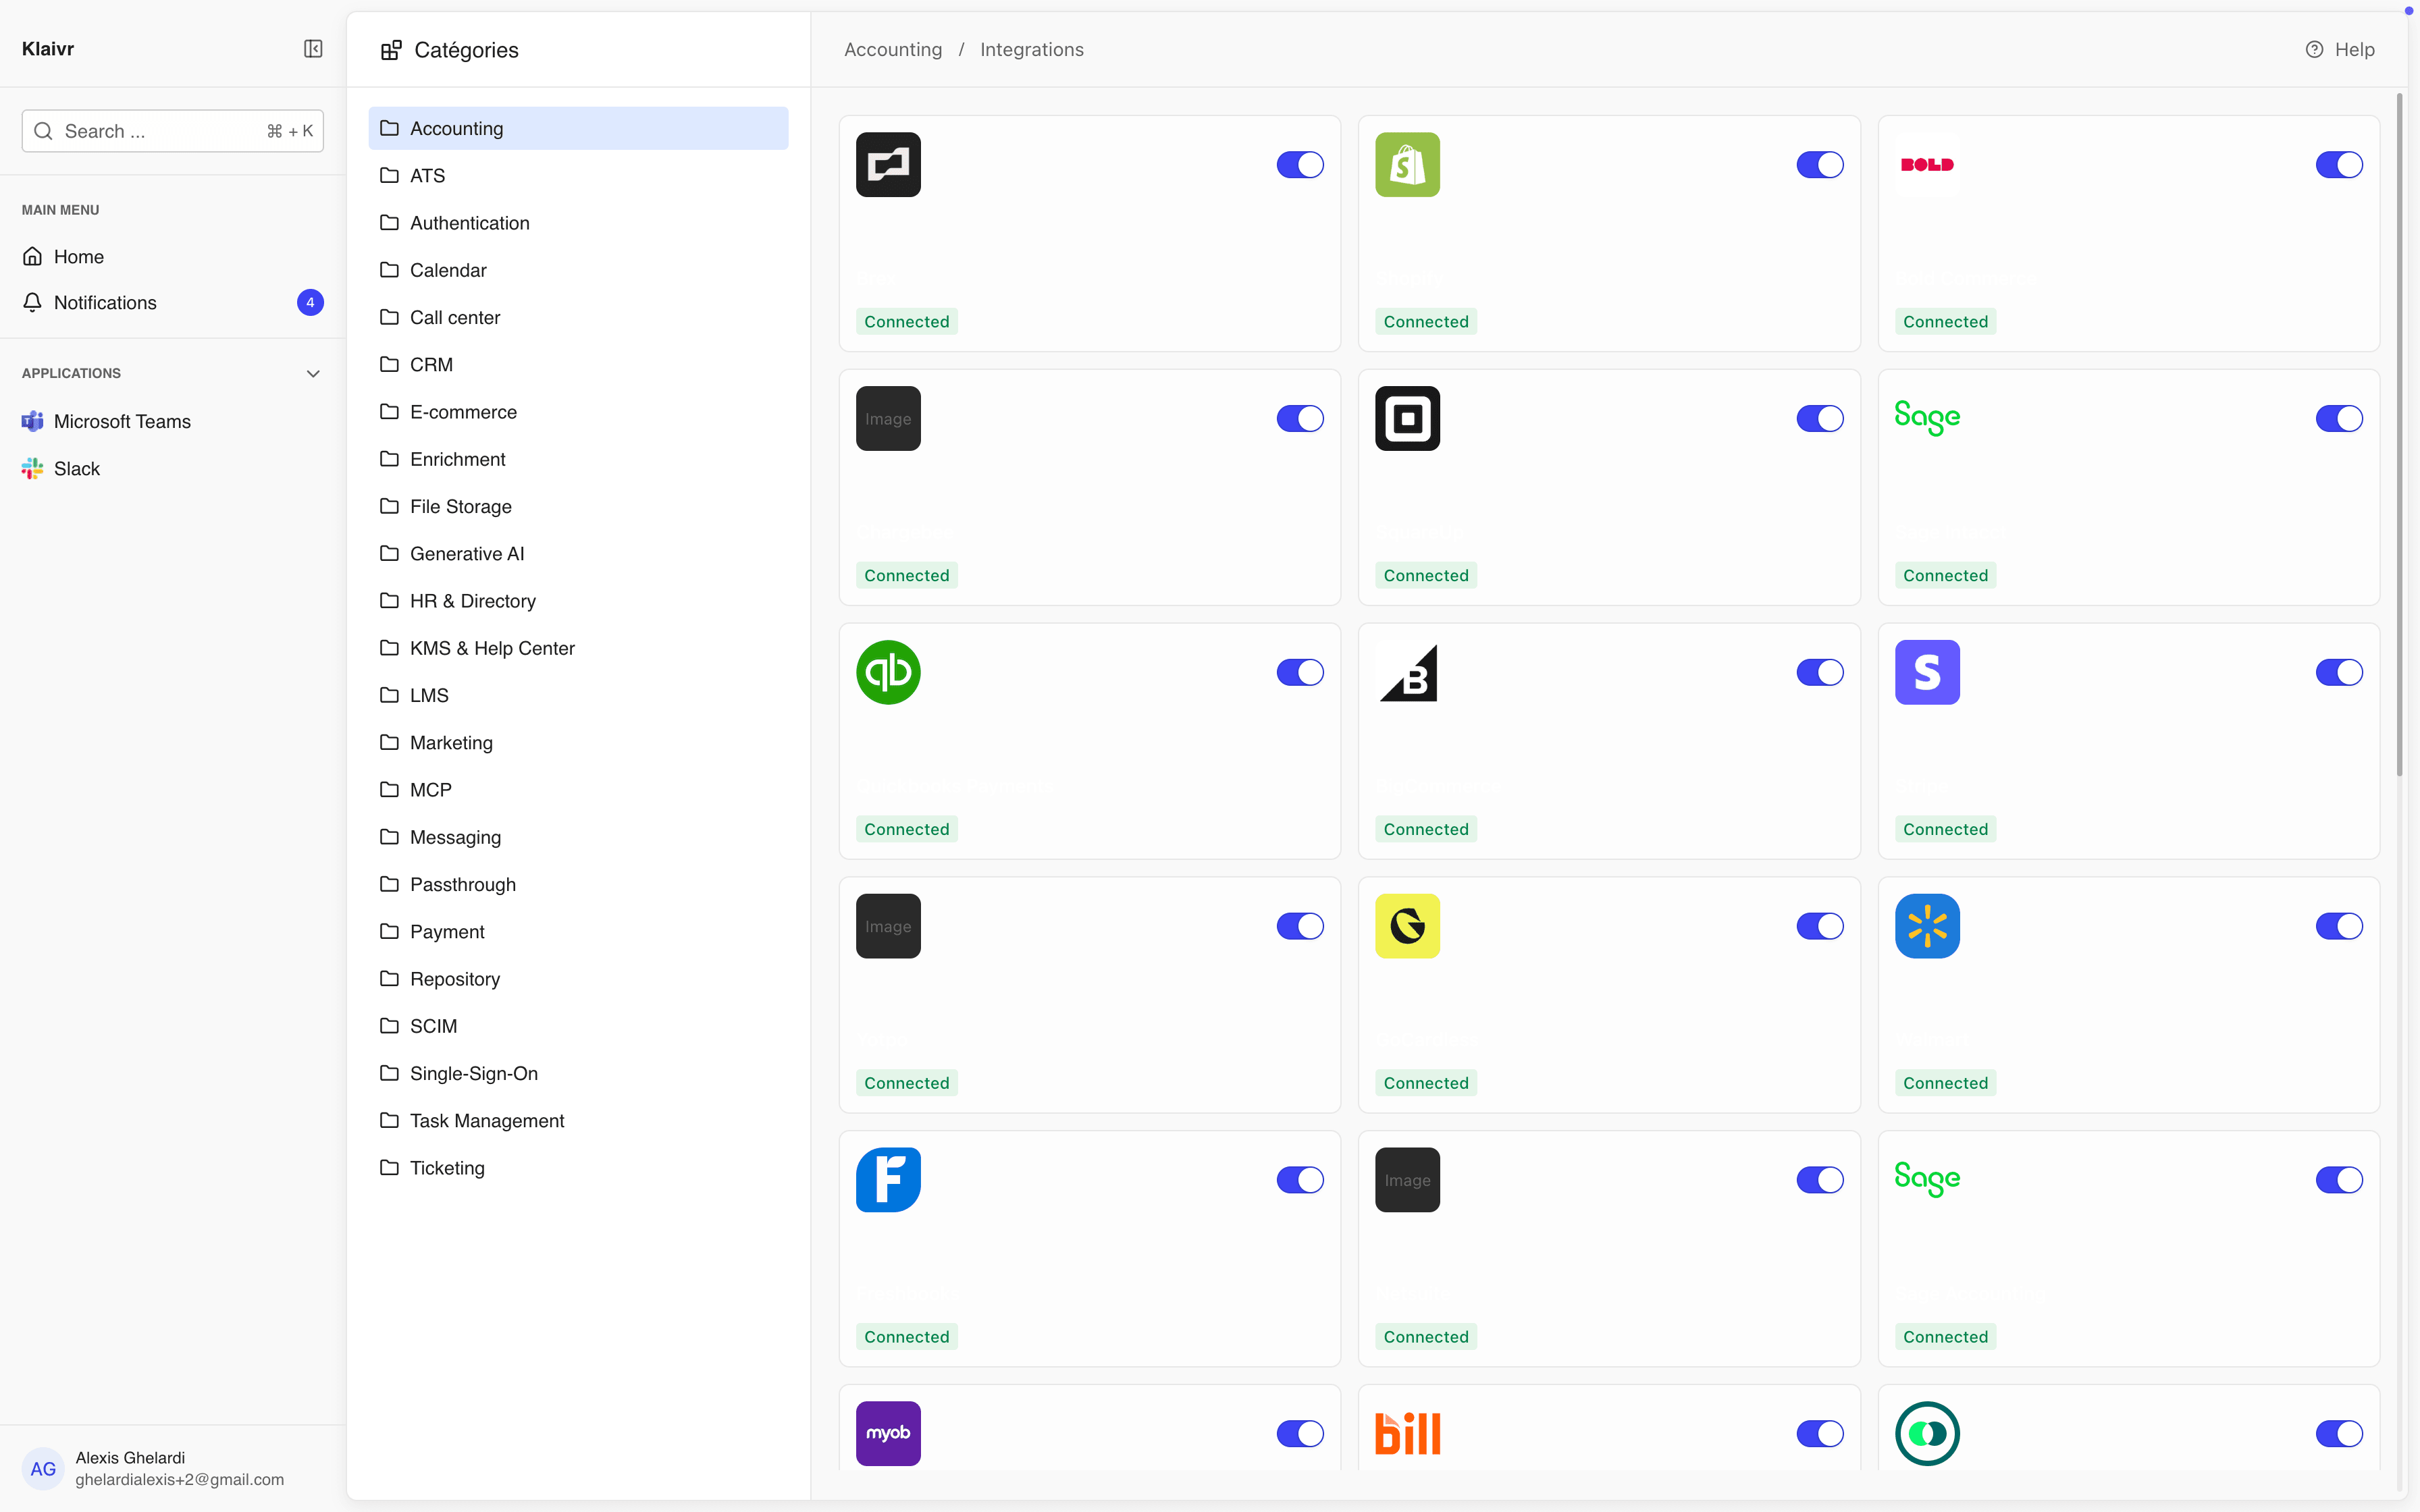This screenshot has height=1512, width=2420.
Task: Click the Microsoft Teams app icon
Action: click(33, 421)
